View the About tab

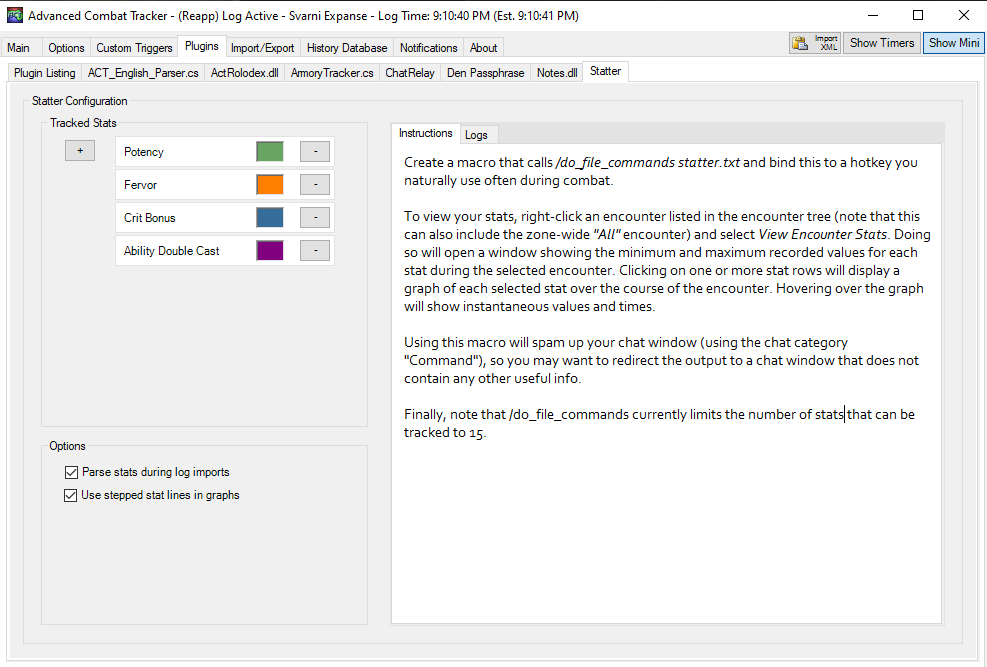[482, 47]
